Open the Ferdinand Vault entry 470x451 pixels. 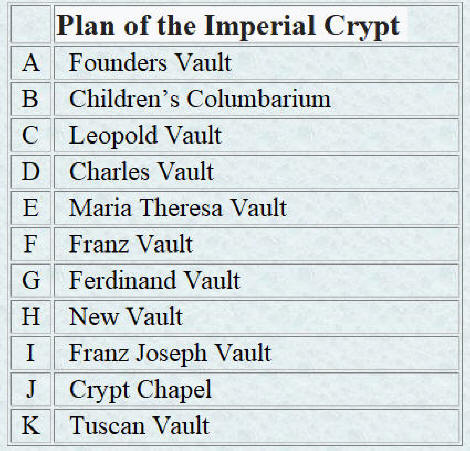point(154,280)
